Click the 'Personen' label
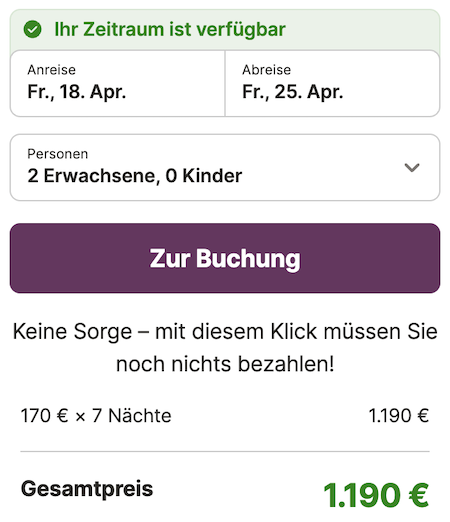This screenshot has height=522, width=450. tap(58, 154)
